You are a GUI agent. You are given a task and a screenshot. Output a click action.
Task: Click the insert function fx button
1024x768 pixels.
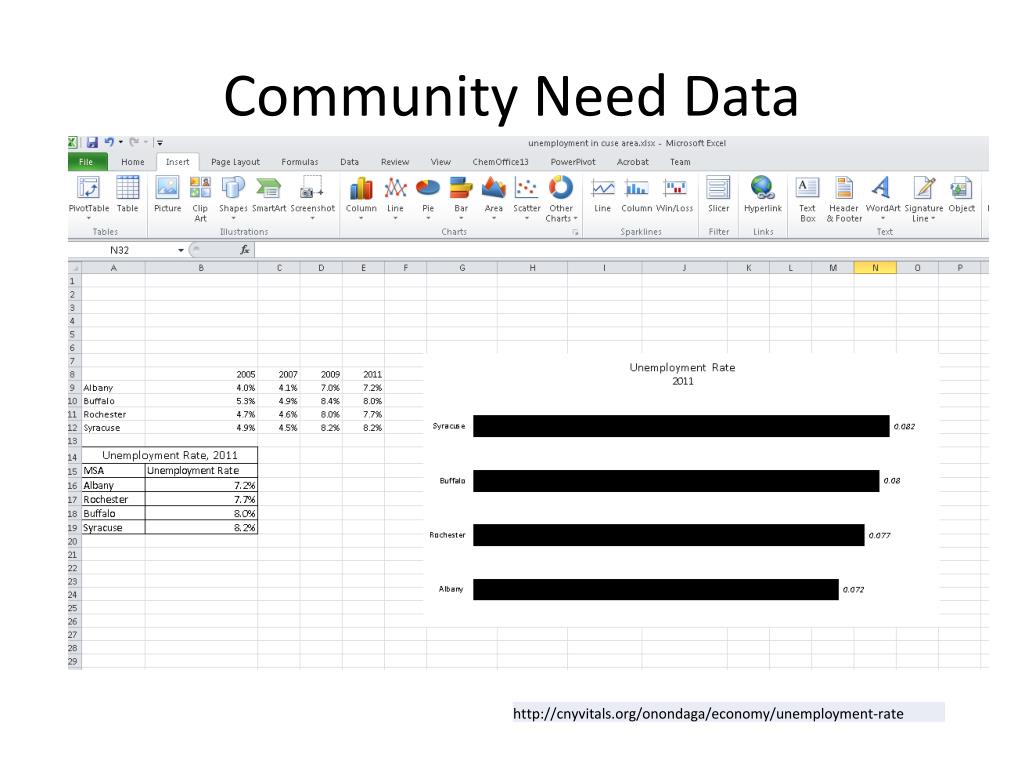tap(245, 250)
